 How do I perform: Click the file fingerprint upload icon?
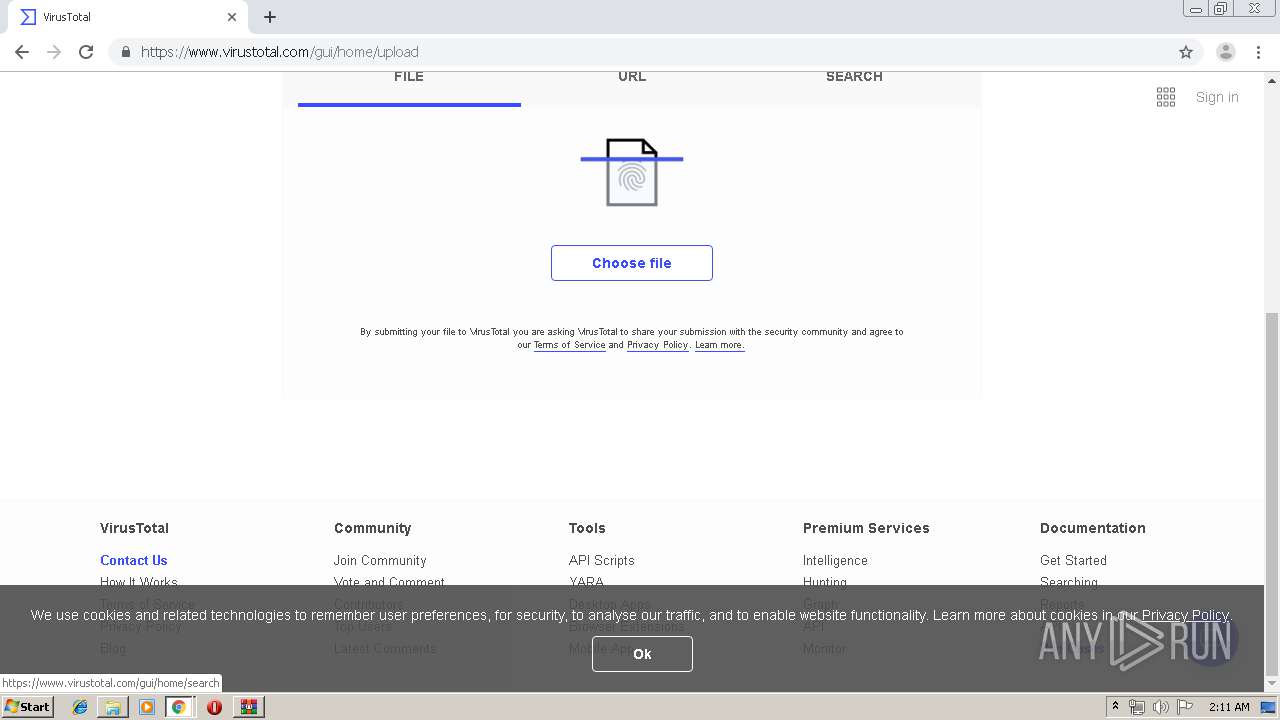click(632, 173)
